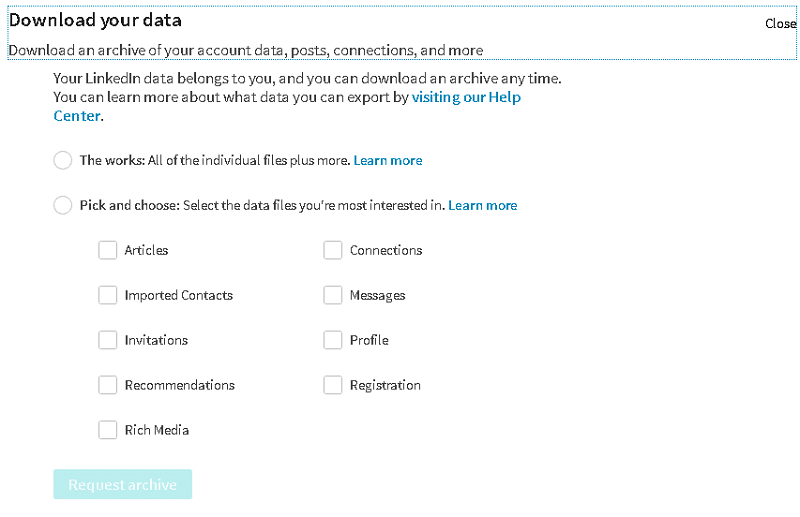Check the Registration checkbox
This screenshot has height=517, width=800.
tap(333, 385)
